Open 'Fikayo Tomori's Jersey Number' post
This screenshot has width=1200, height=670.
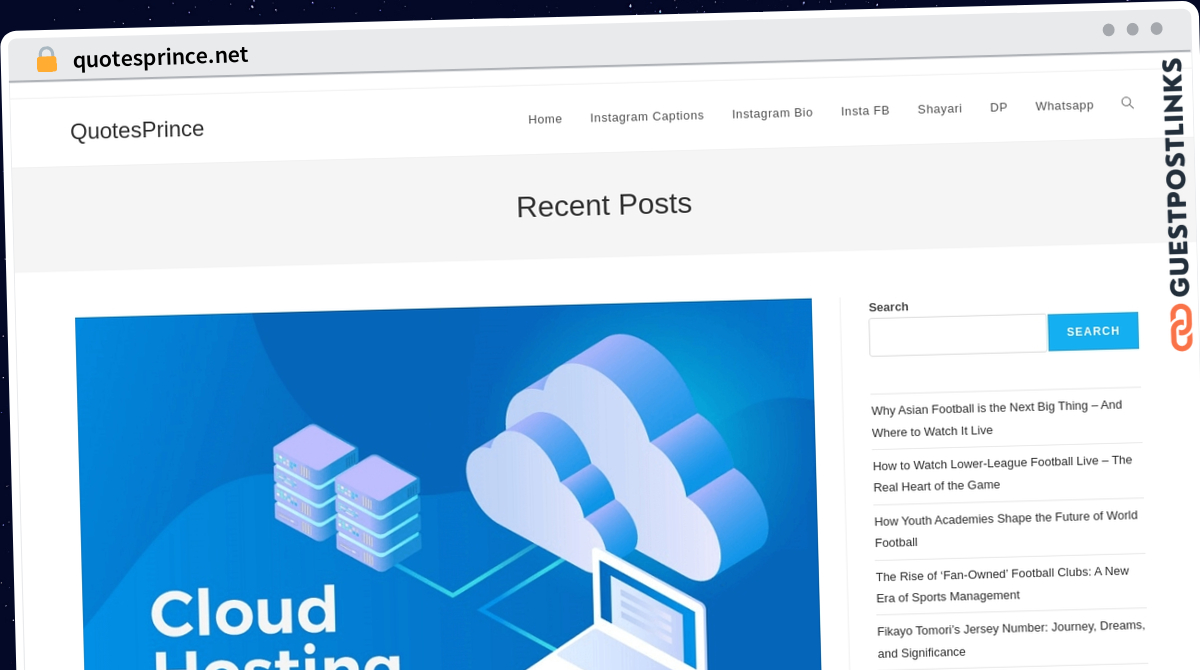click(x=1011, y=639)
